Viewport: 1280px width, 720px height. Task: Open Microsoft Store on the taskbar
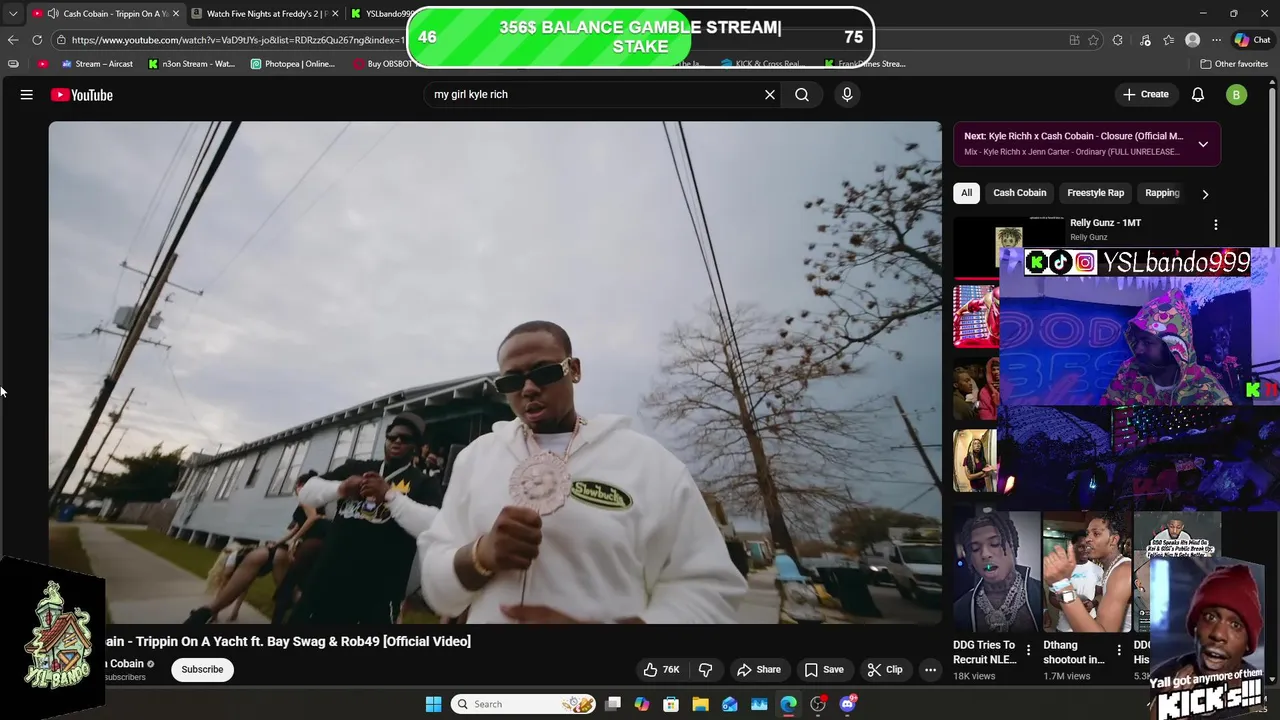pos(671,704)
